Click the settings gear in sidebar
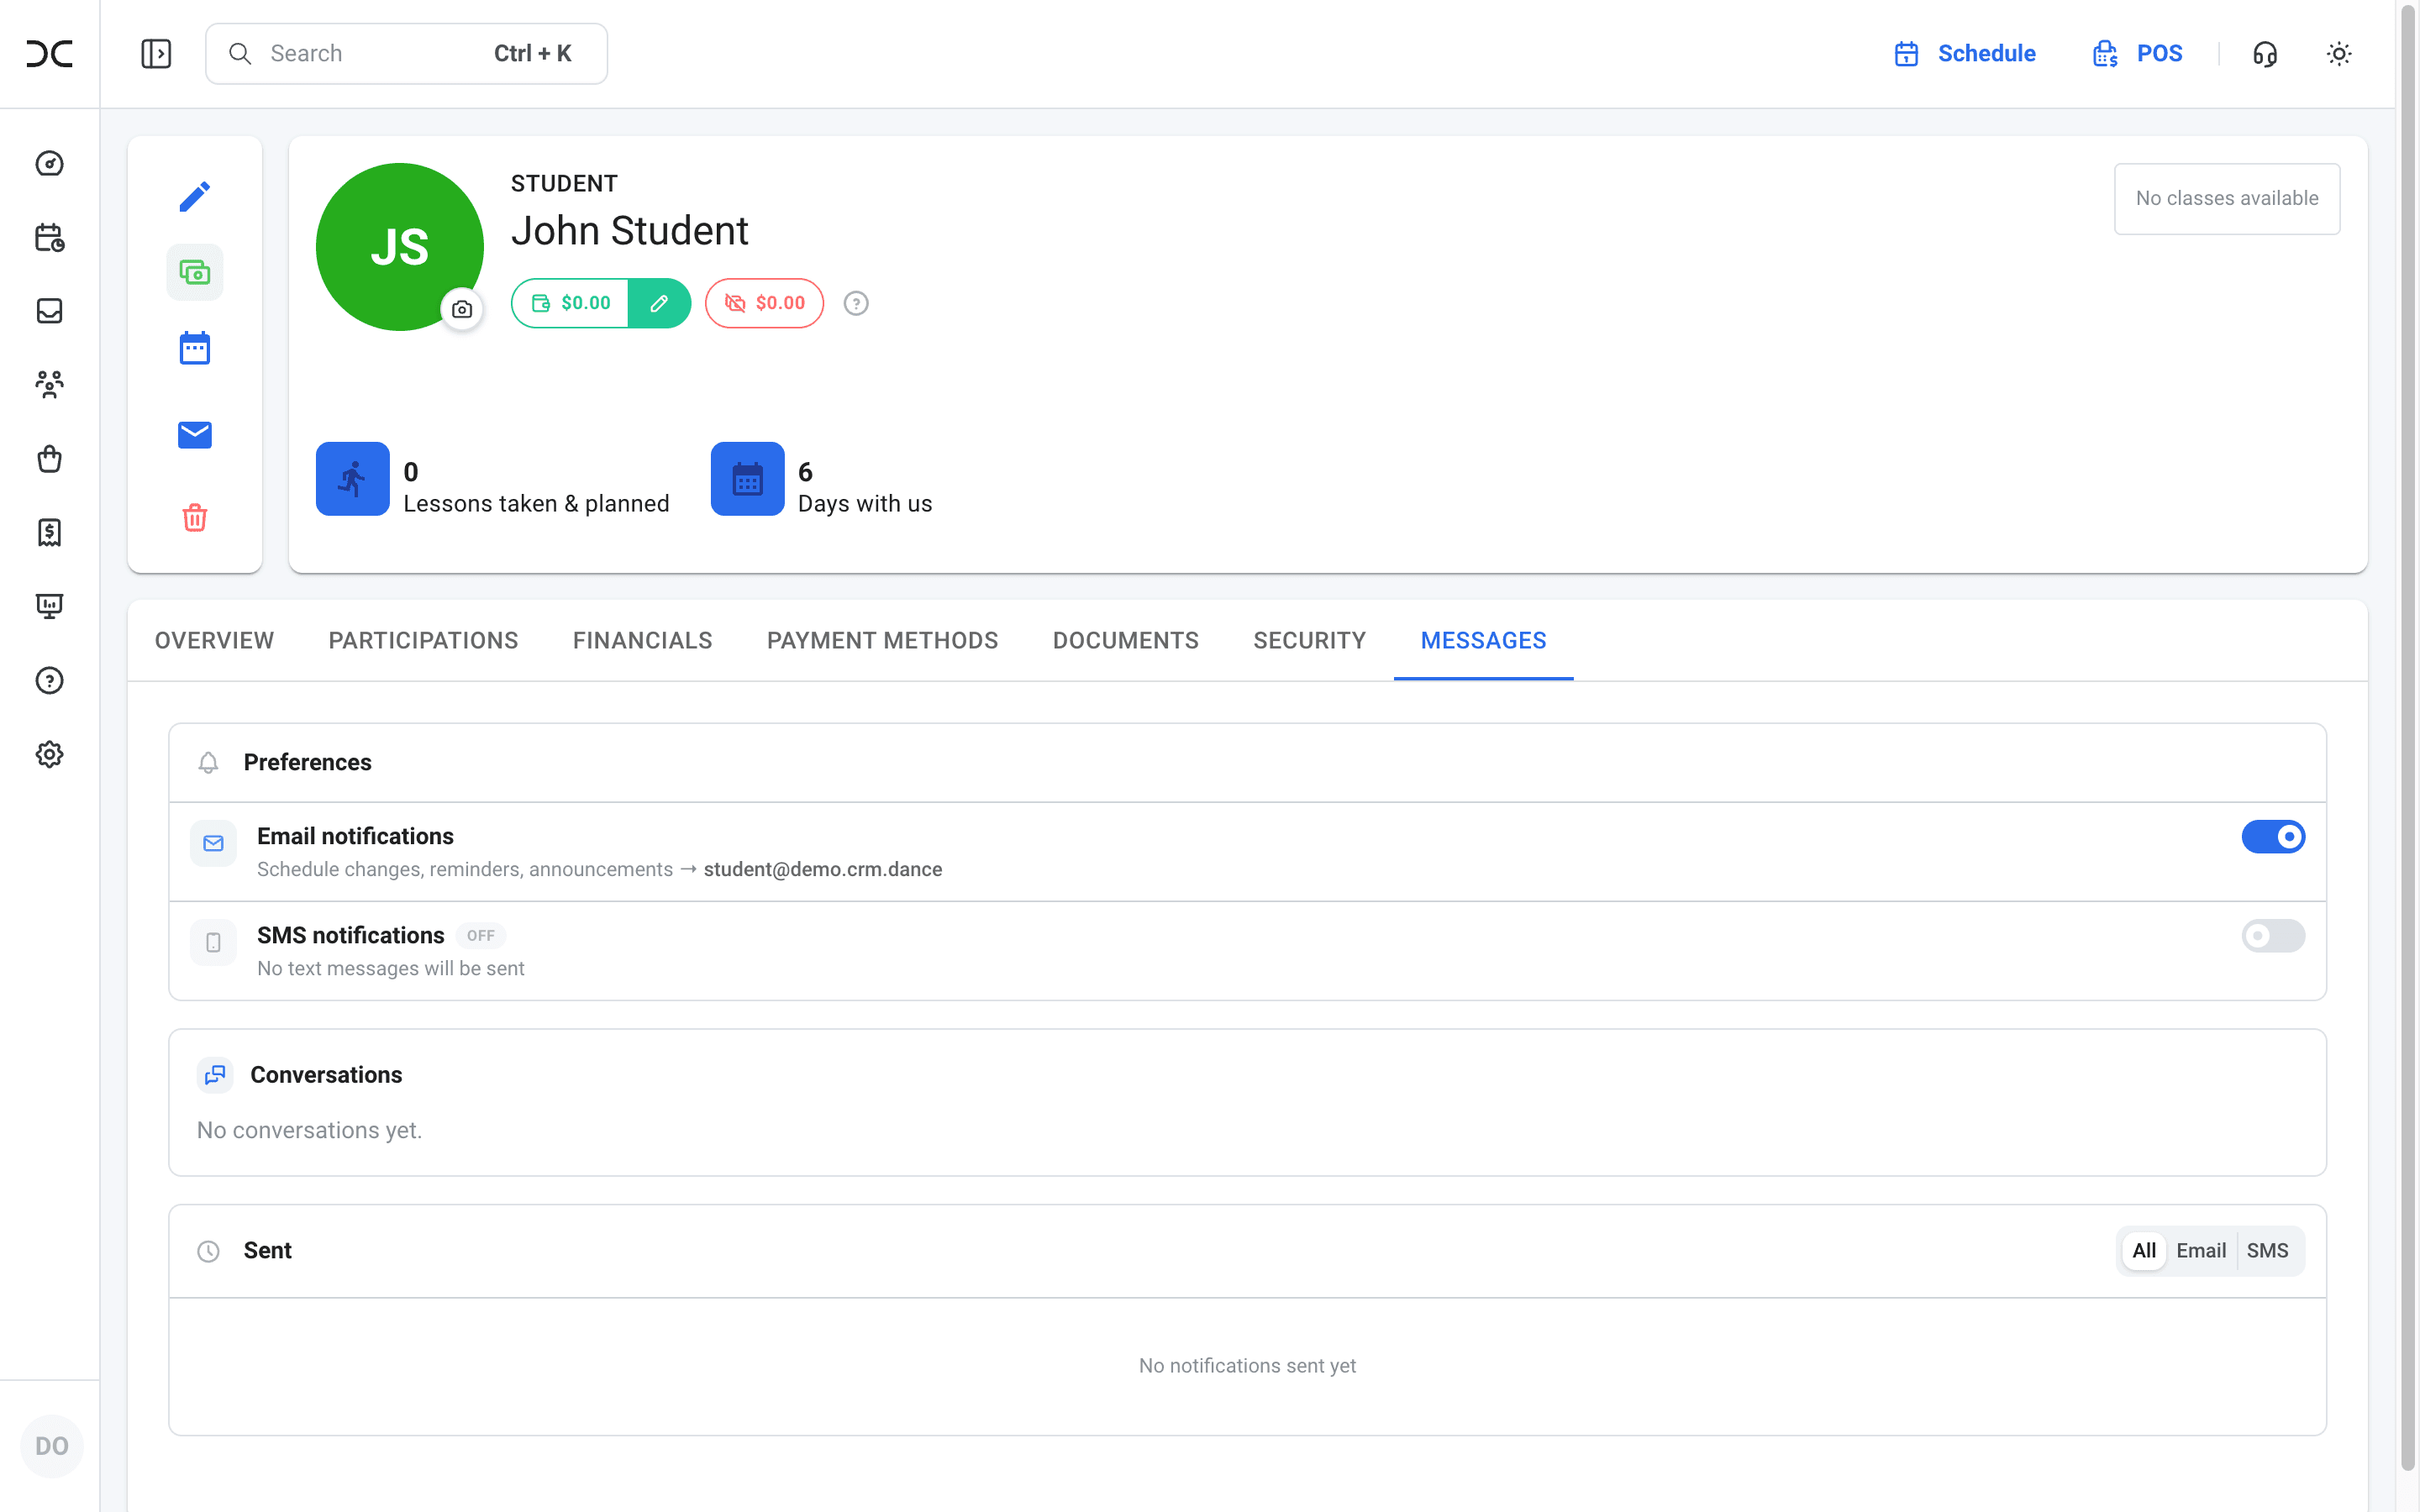Image resolution: width=2420 pixels, height=1512 pixels. 49,754
